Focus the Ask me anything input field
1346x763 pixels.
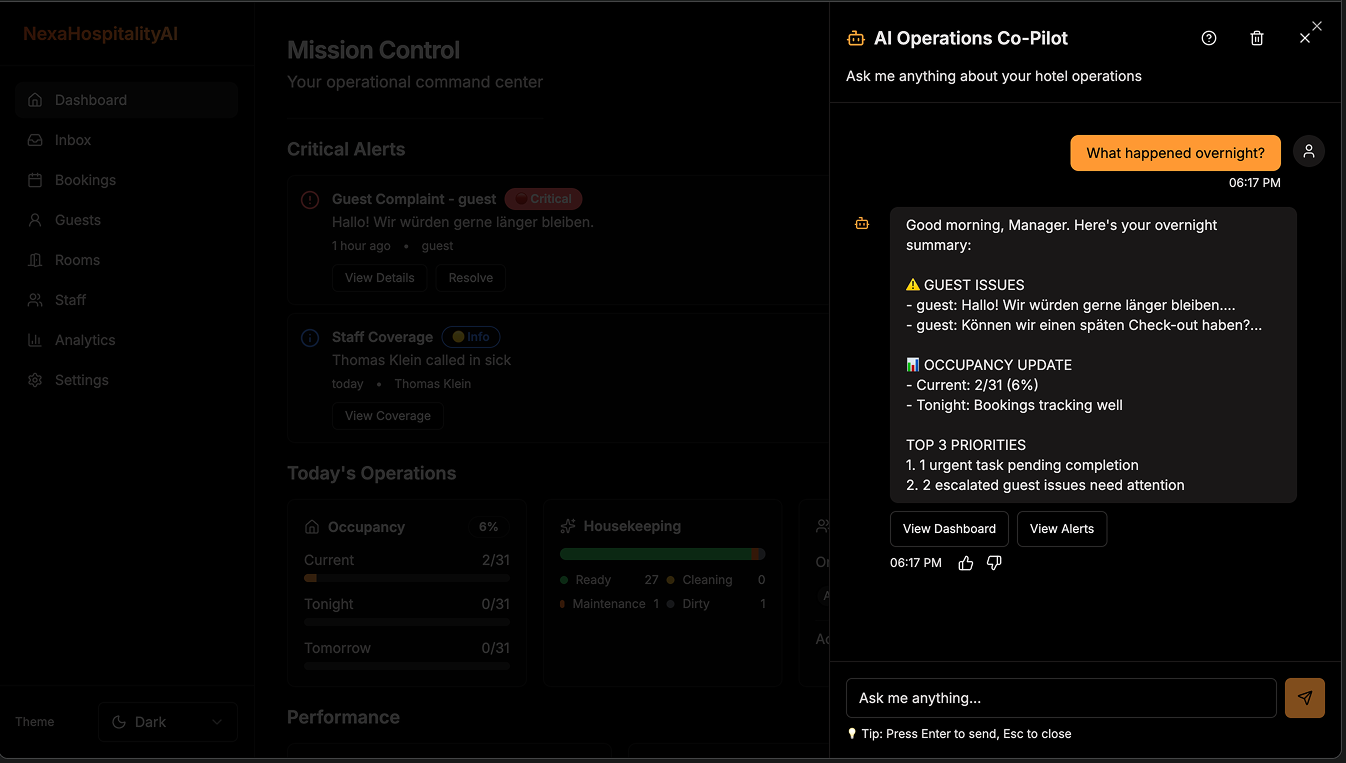(x=1061, y=698)
